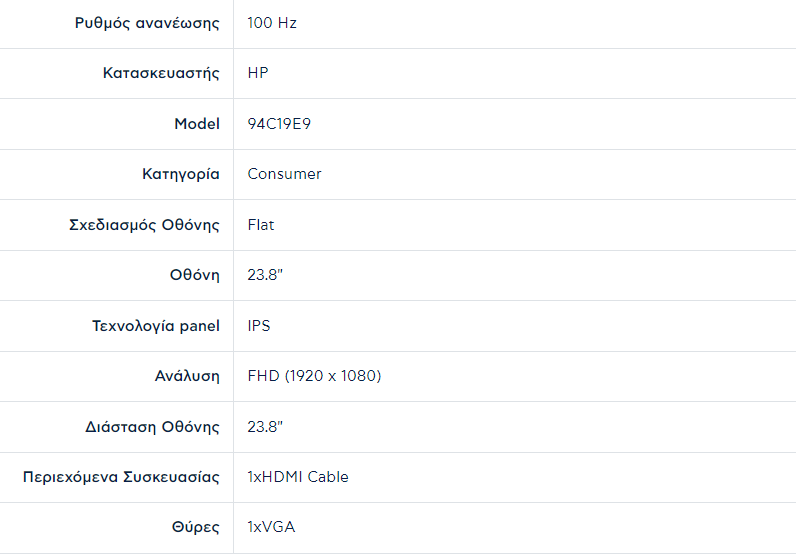Click the 'Κατασκευαστής' row label
The width and height of the screenshot is (796, 554).
tap(161, 73)
